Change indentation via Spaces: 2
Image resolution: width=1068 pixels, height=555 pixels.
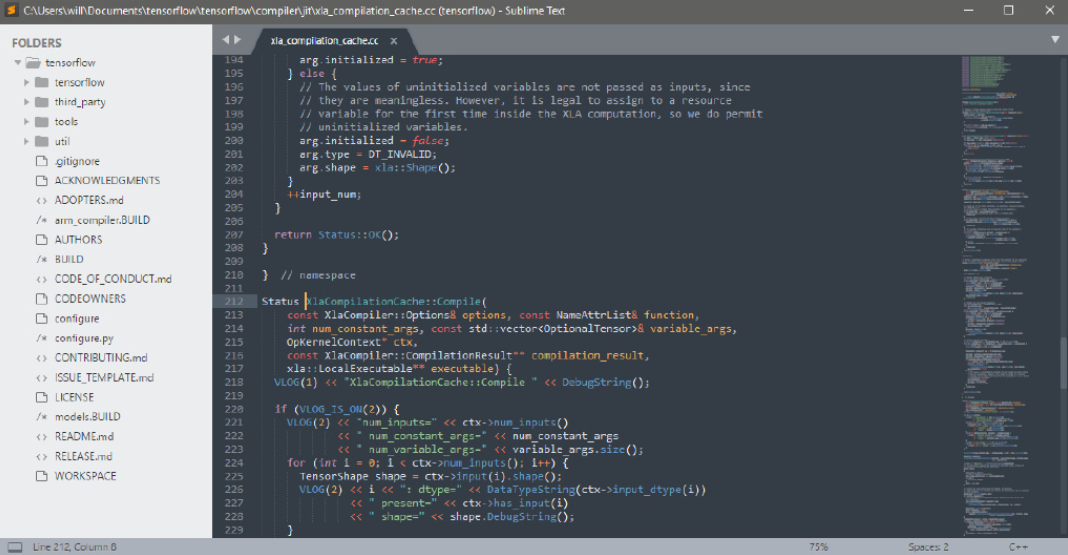928,547
